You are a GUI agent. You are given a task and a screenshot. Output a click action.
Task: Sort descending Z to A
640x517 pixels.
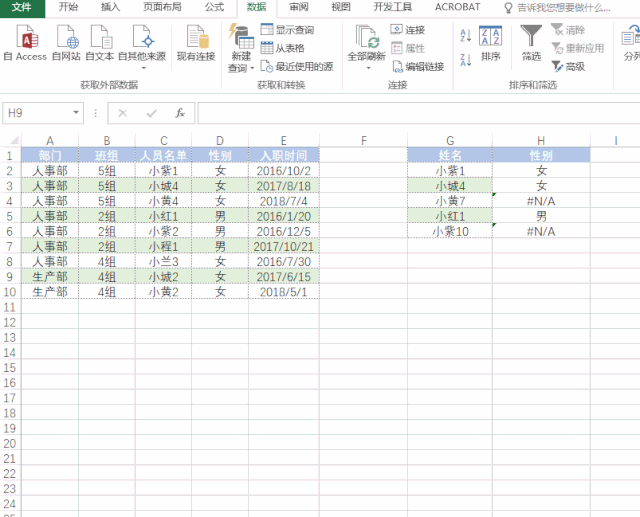click(x=466, y=60)
